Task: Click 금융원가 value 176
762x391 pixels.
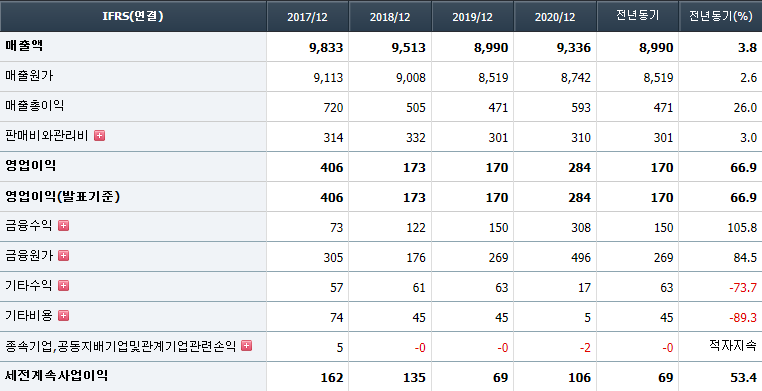Action: [416, 258]
